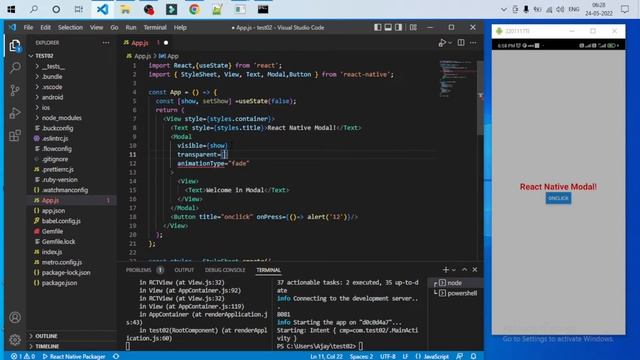Open Source Control view
This screenshot has height=360, width=640.
pos(15,90)
